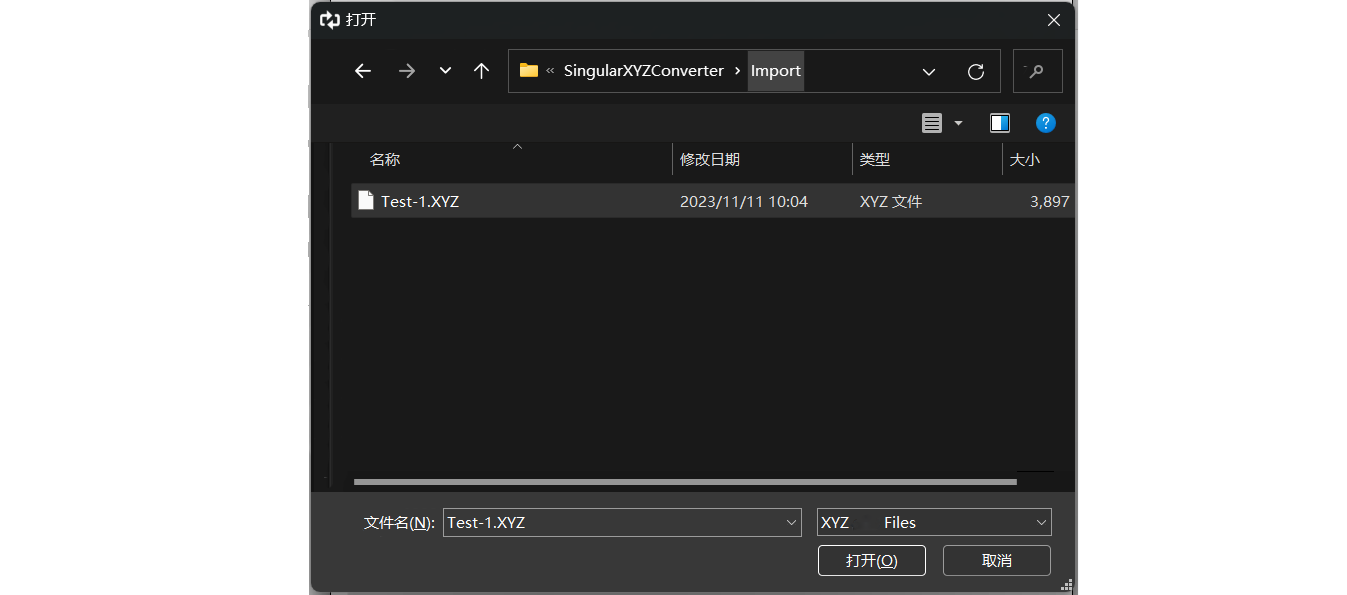Click the 3,897 size value

point(1050,201)
